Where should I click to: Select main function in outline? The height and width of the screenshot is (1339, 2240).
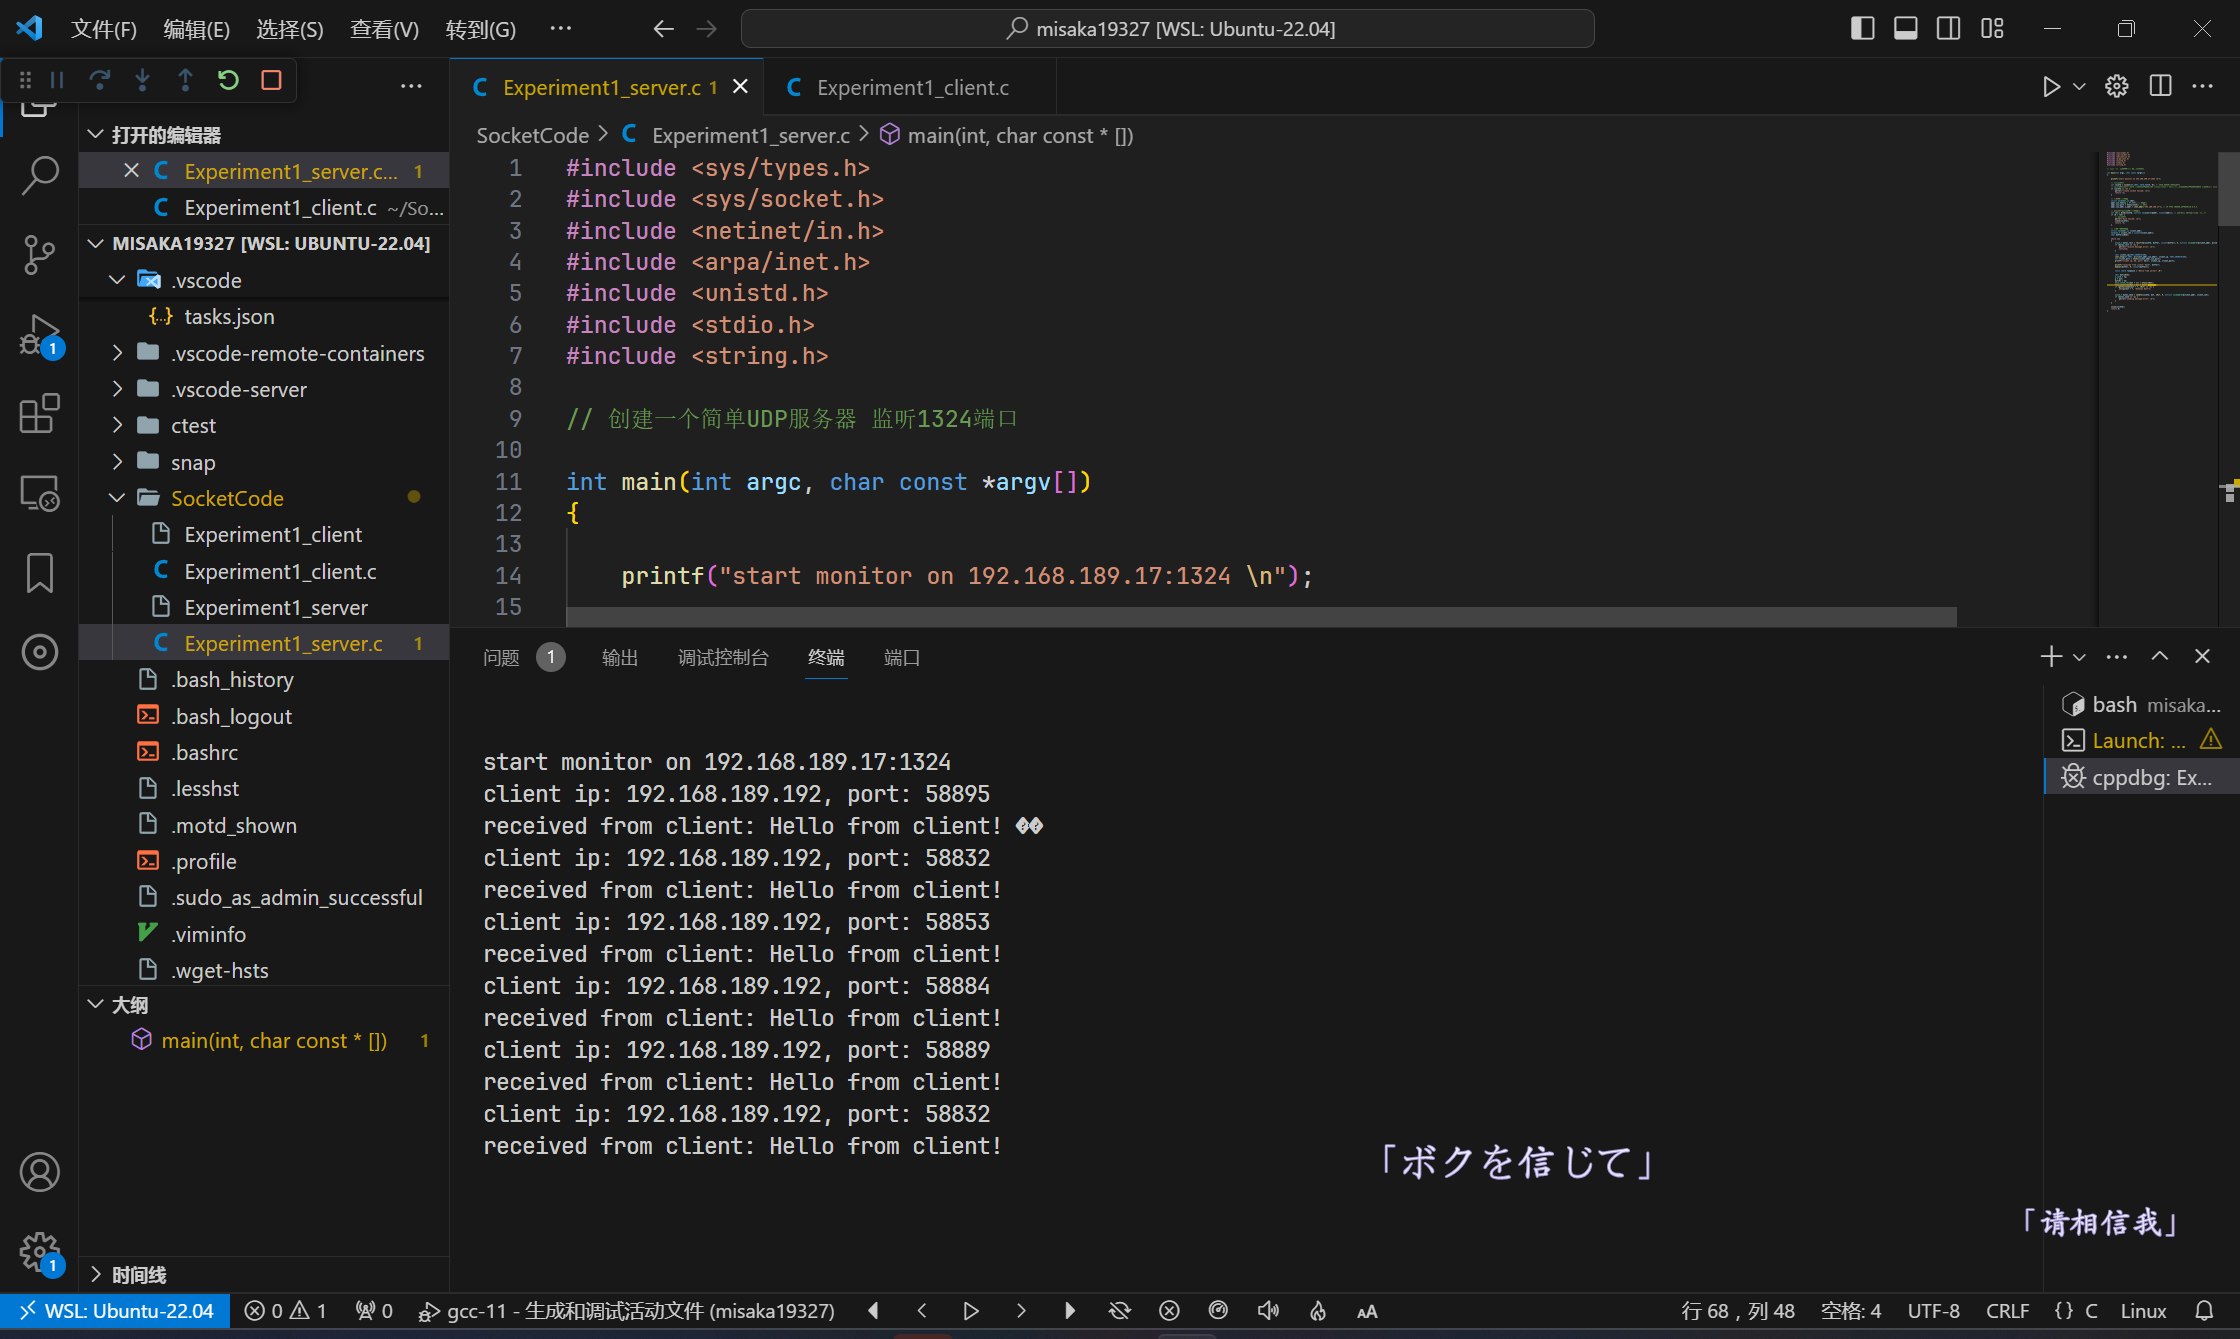tap(264, 1040)
